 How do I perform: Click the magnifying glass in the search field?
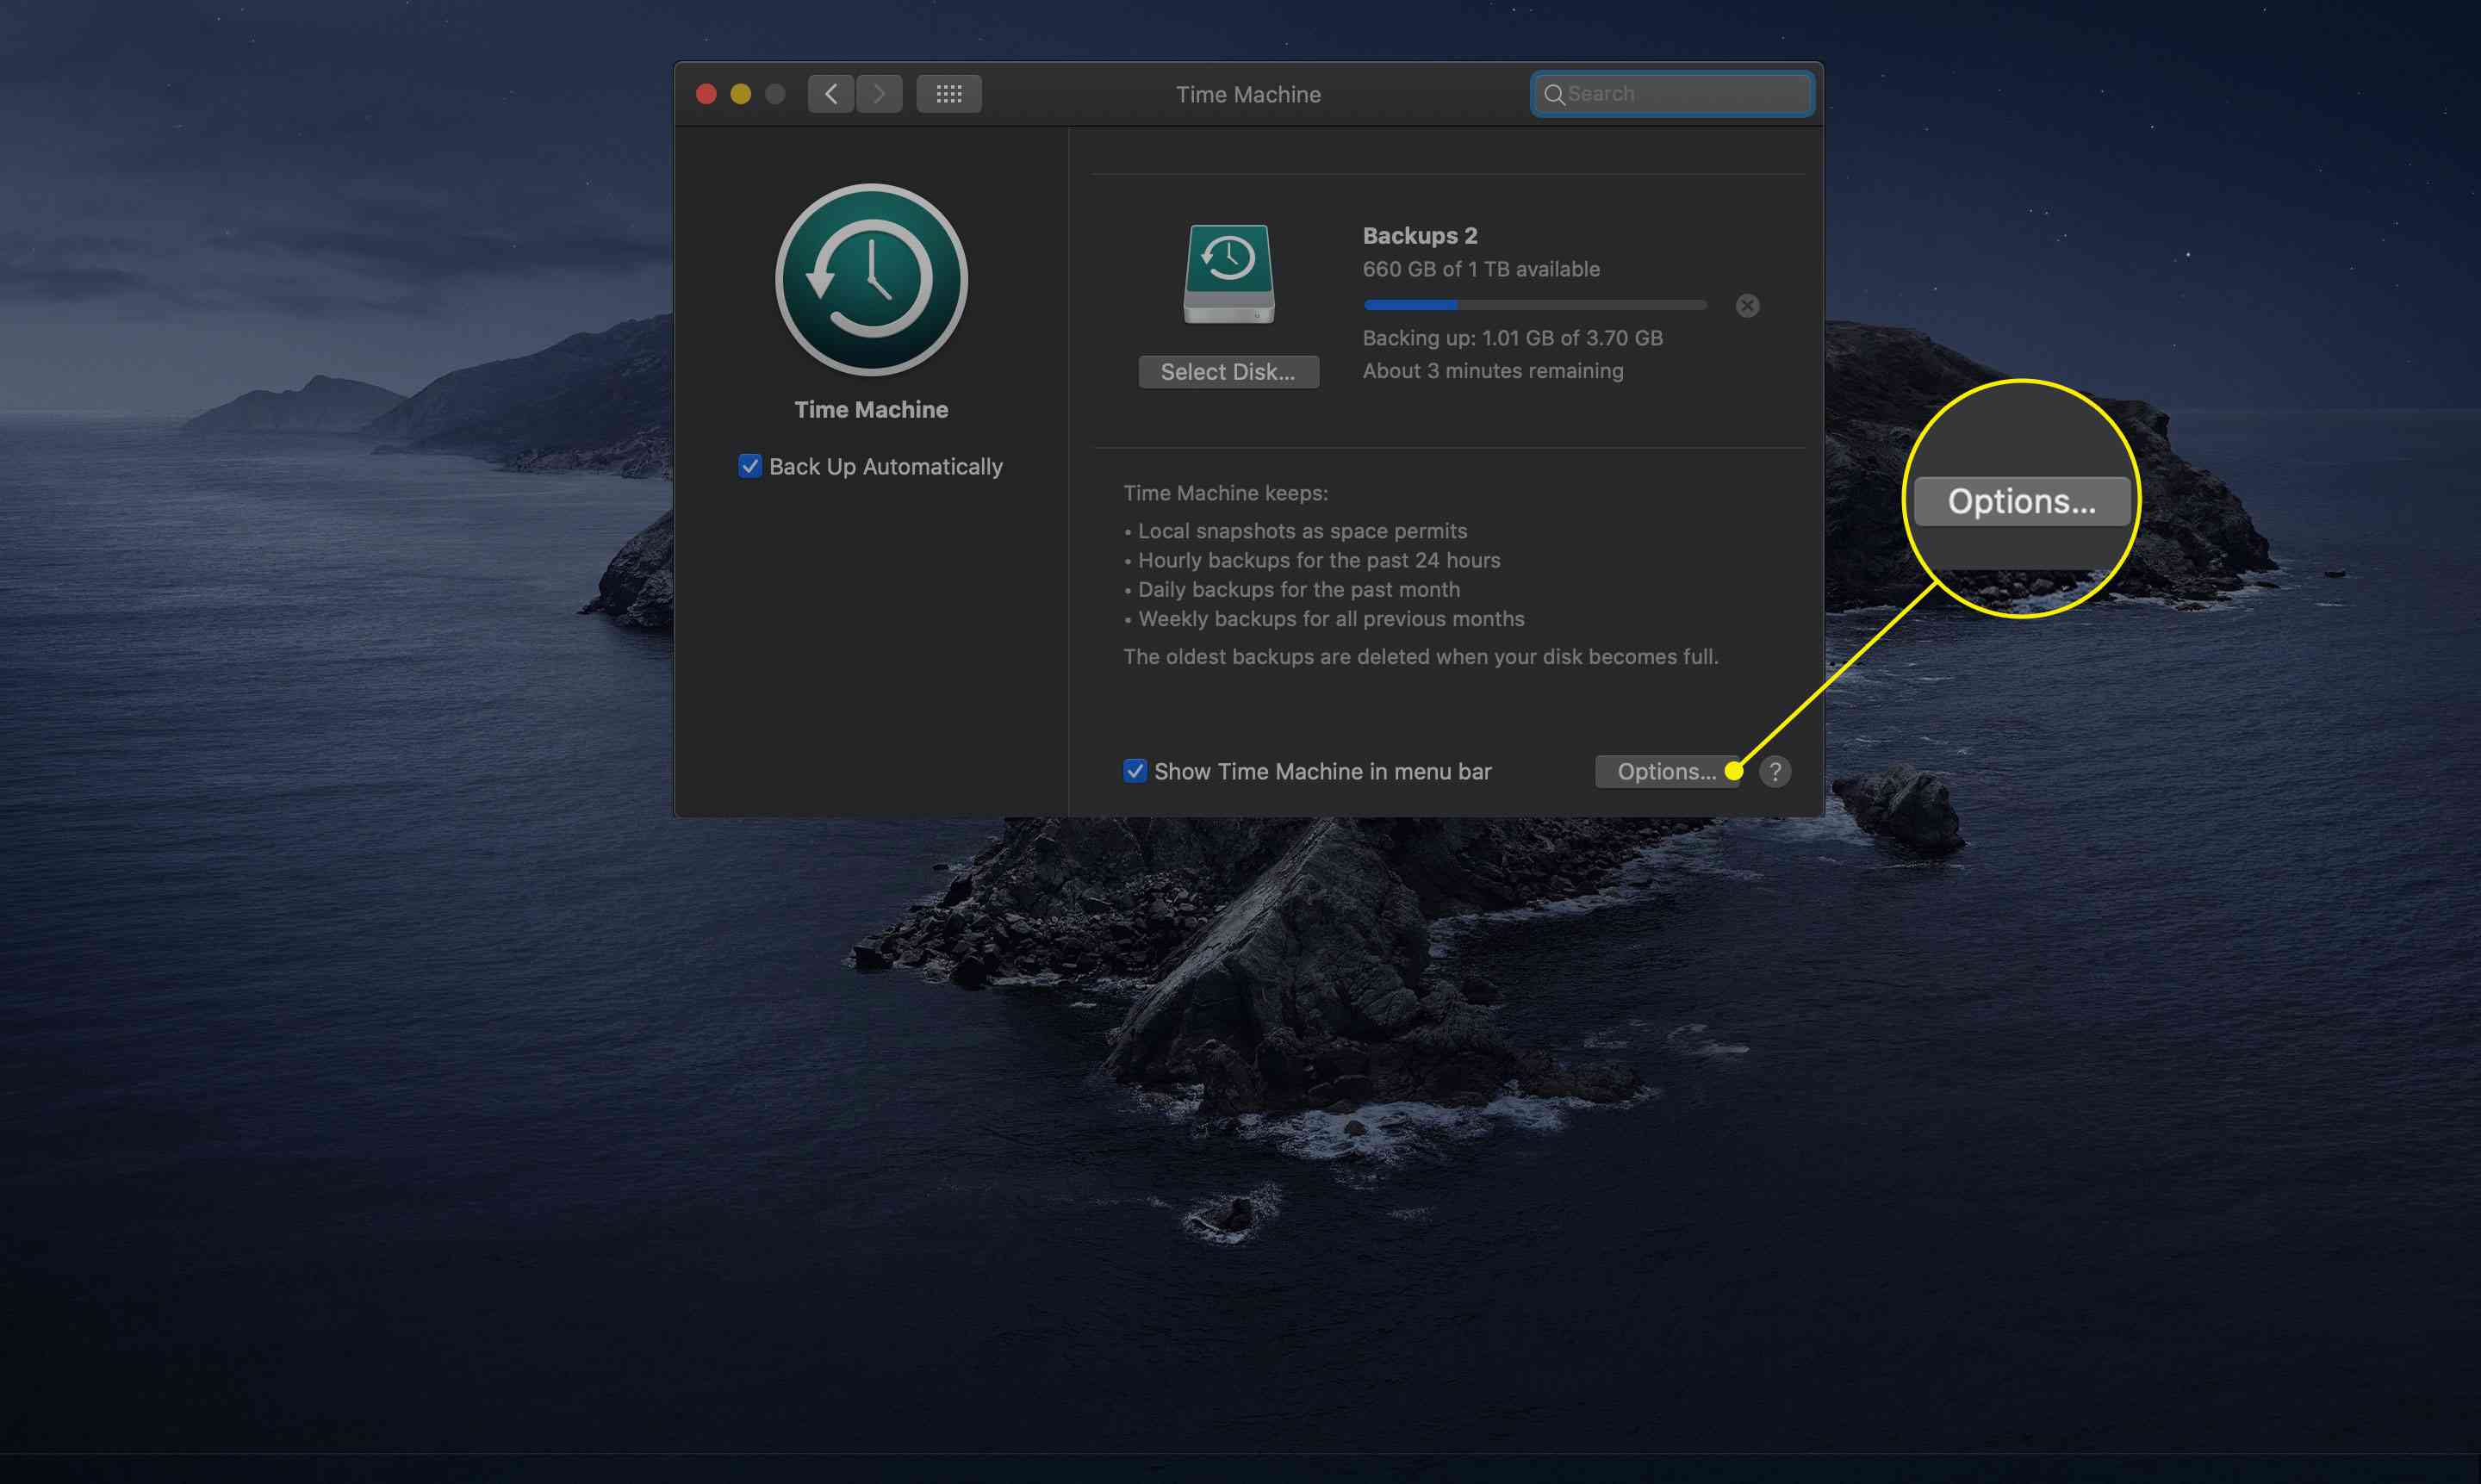point(1554,95)
